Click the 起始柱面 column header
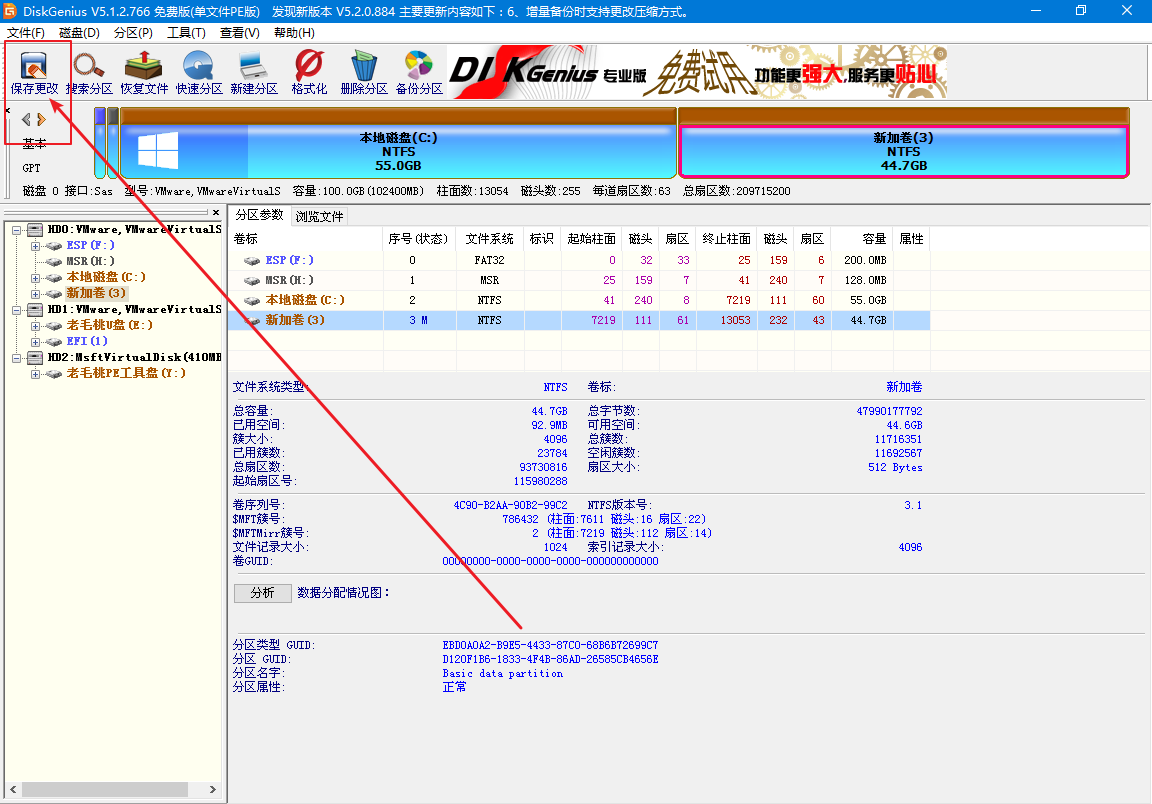The image size is (1152, 804). click(x=592, y=239)
